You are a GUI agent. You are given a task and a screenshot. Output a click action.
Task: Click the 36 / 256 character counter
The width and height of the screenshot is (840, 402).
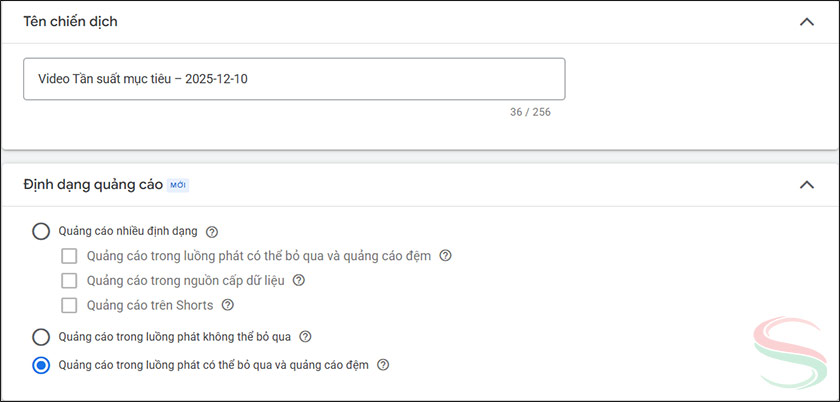(530, 112)
